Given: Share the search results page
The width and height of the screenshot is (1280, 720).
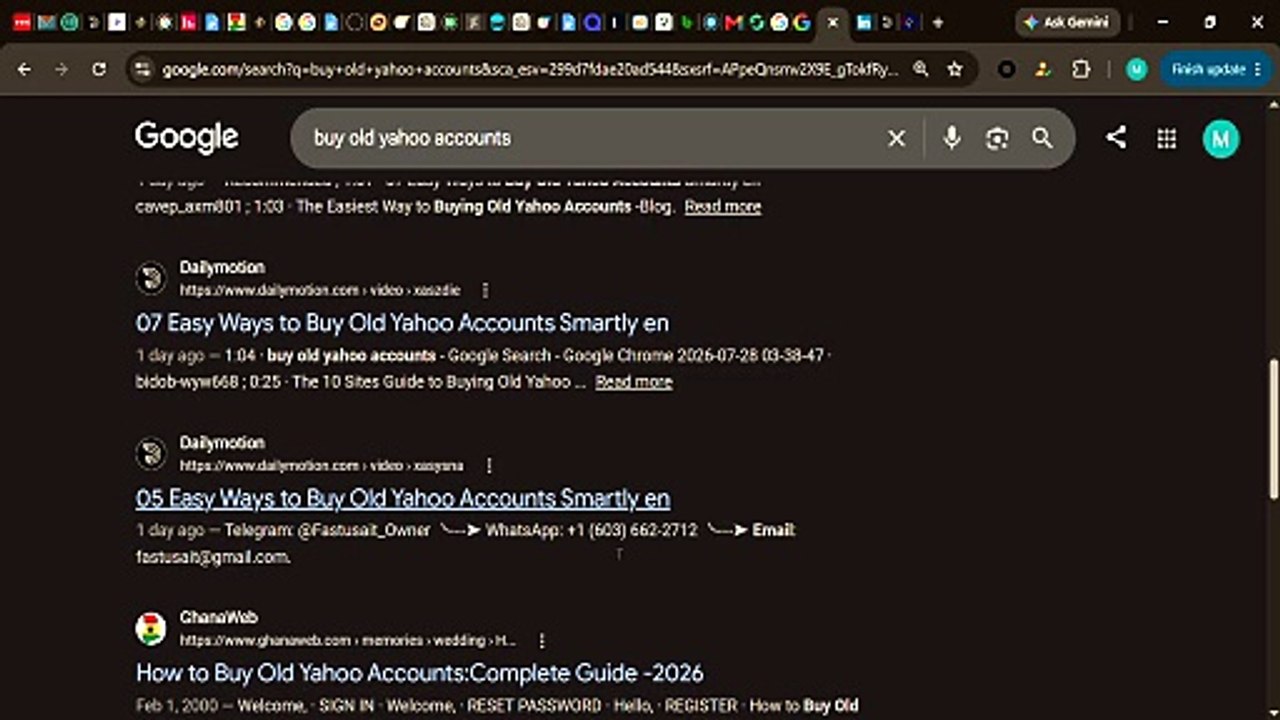Looking at the screenshot, I should 1116,138.
